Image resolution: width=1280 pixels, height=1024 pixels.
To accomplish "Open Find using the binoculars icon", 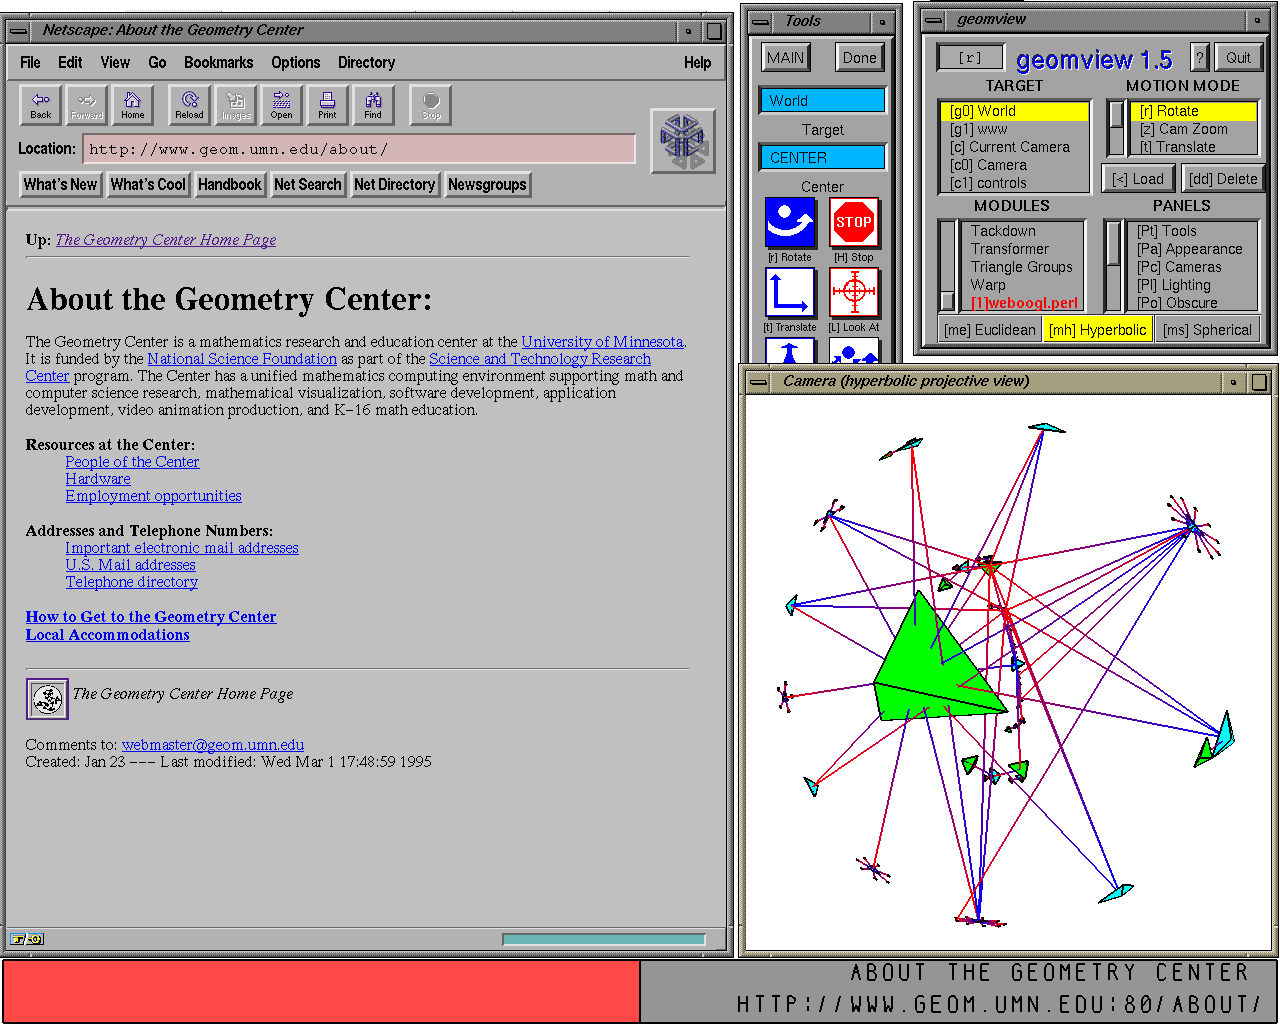I will pos(373,104).
